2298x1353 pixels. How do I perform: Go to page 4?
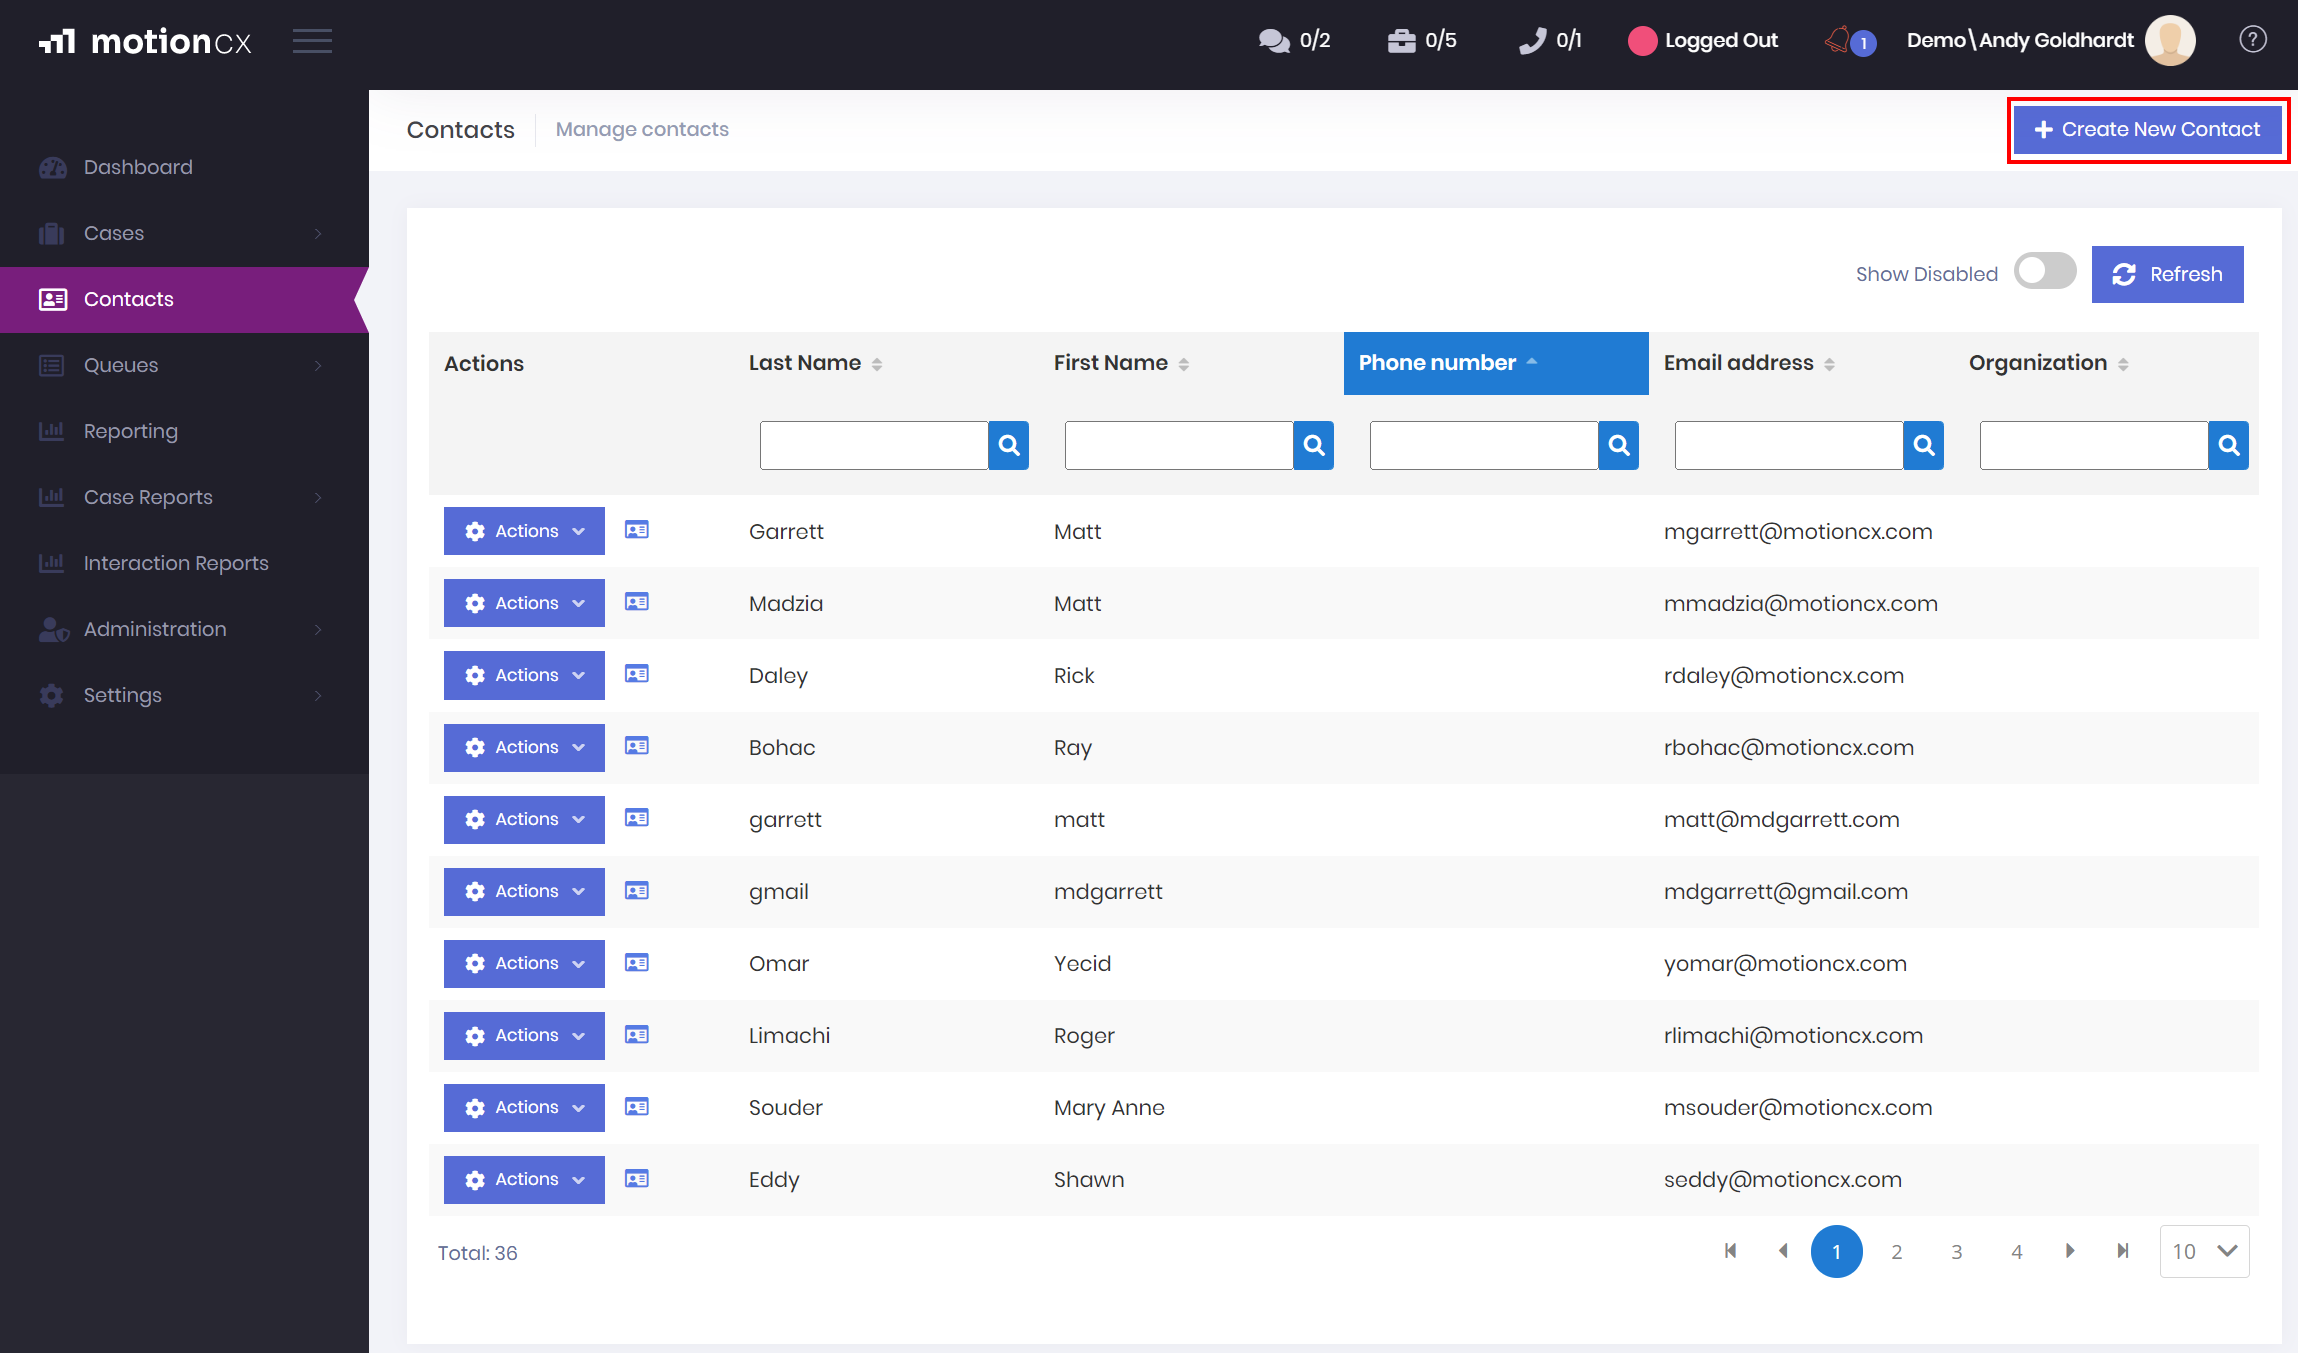2017,1251
